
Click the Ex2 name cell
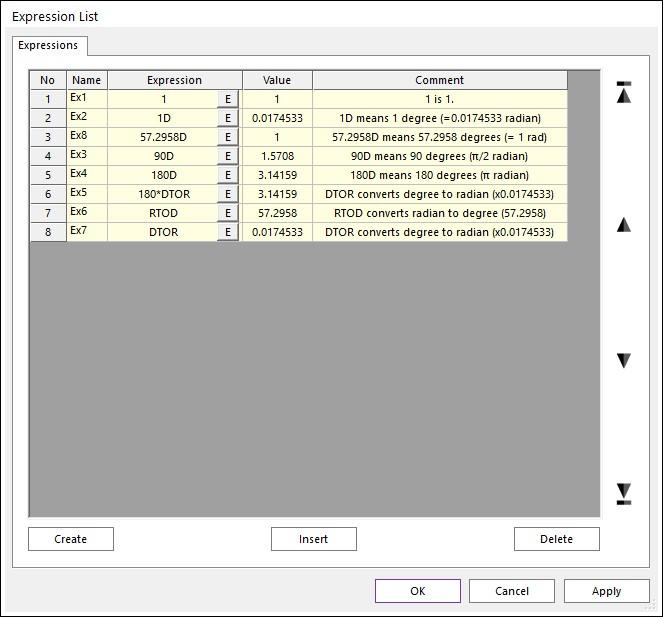(x=87, y=118)
